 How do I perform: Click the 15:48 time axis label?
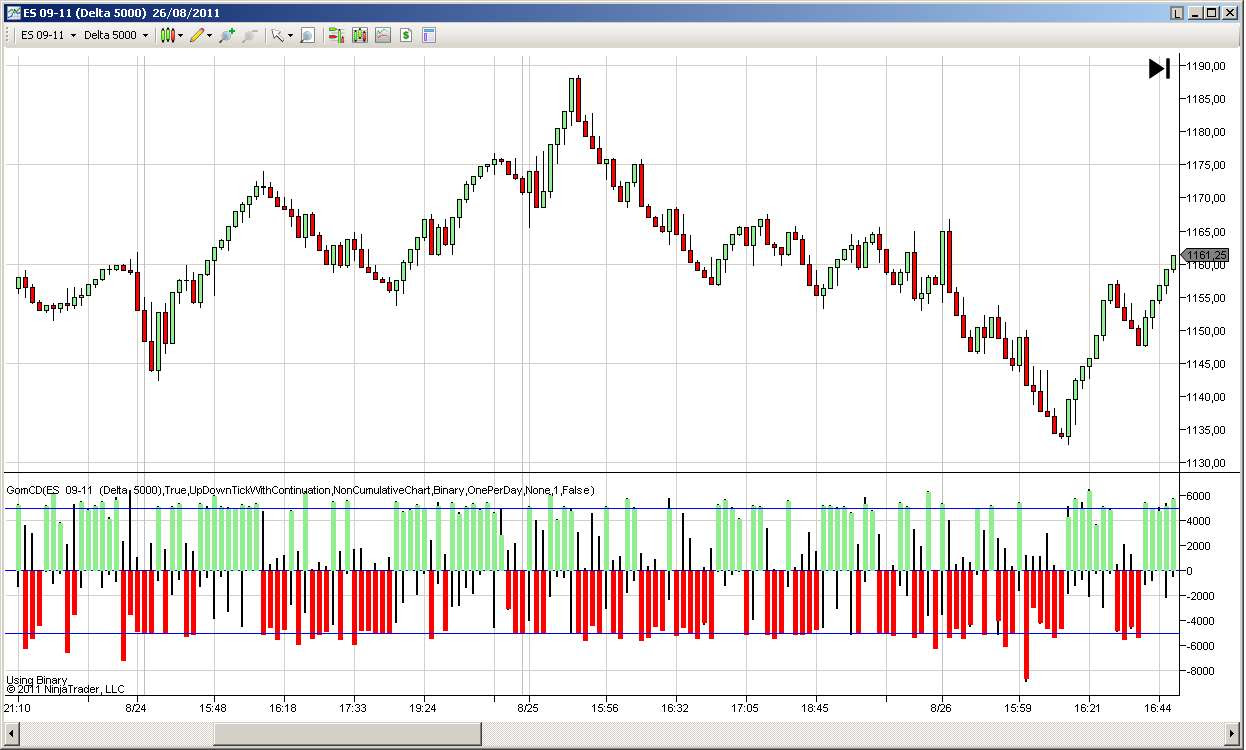[213, 708]
